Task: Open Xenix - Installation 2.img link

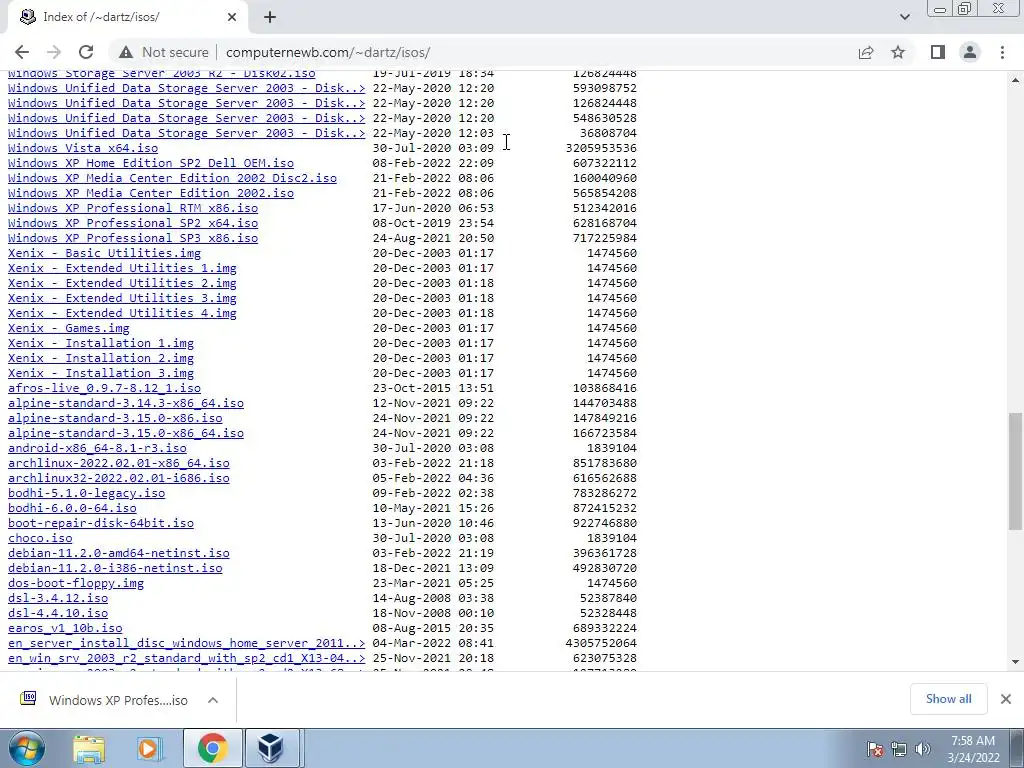Action: [x=101, y=359]
